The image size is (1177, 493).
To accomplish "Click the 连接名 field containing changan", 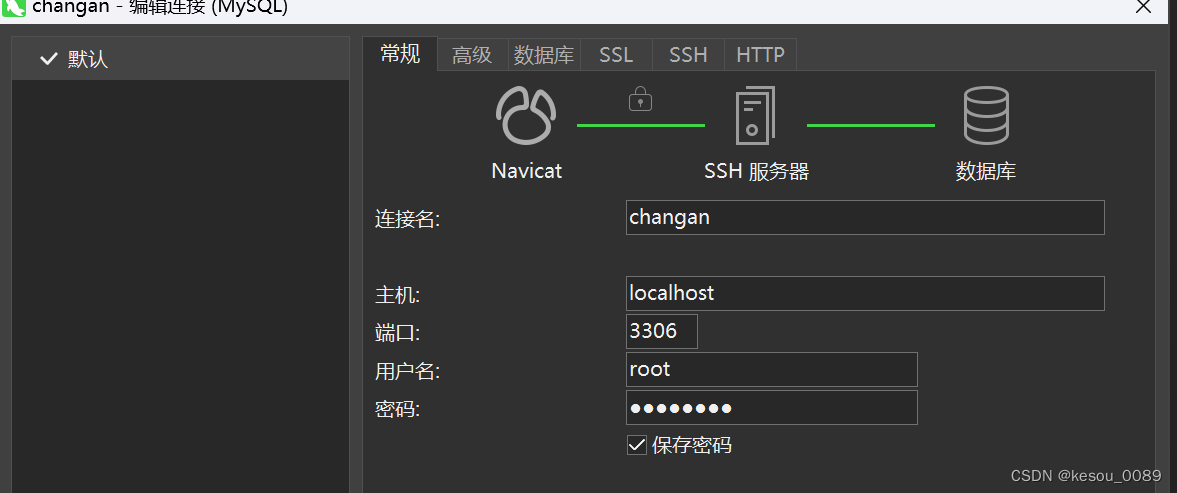I will 865,218.
